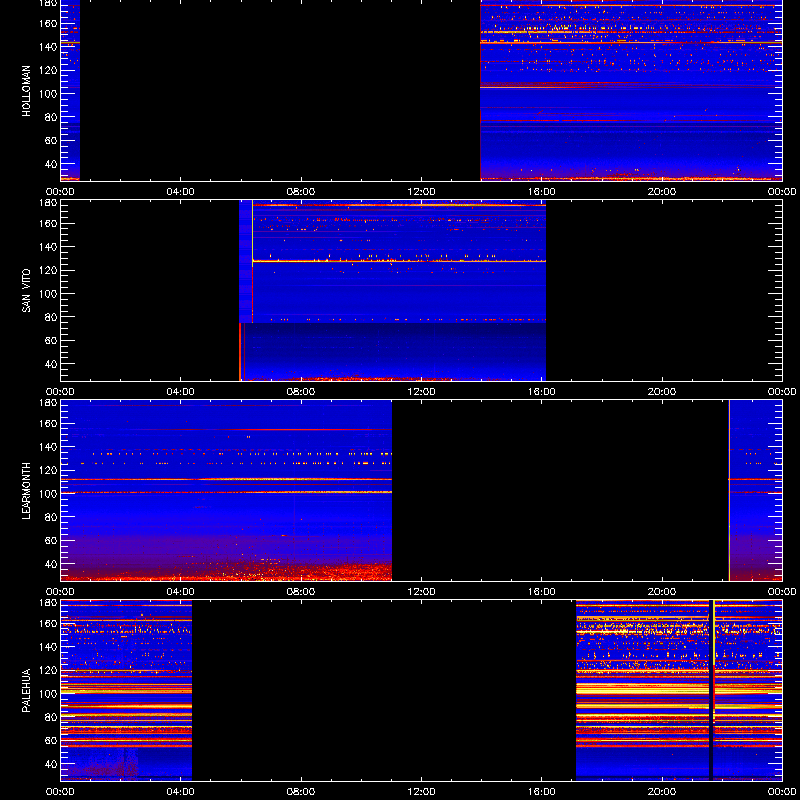Select the LEARMONTH station axis label
The image size is (800, 800).
tap(26, 491)
